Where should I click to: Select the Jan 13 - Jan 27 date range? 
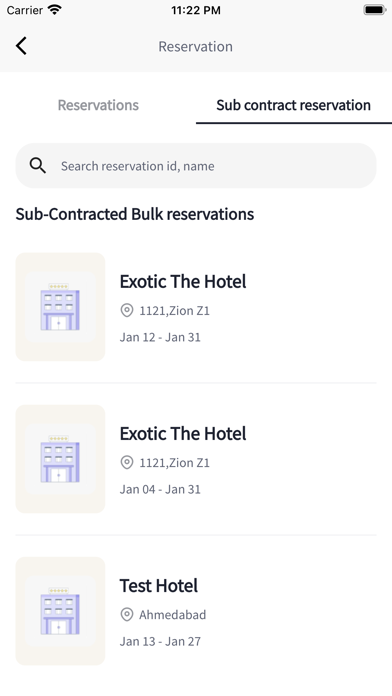pos(160,641)
